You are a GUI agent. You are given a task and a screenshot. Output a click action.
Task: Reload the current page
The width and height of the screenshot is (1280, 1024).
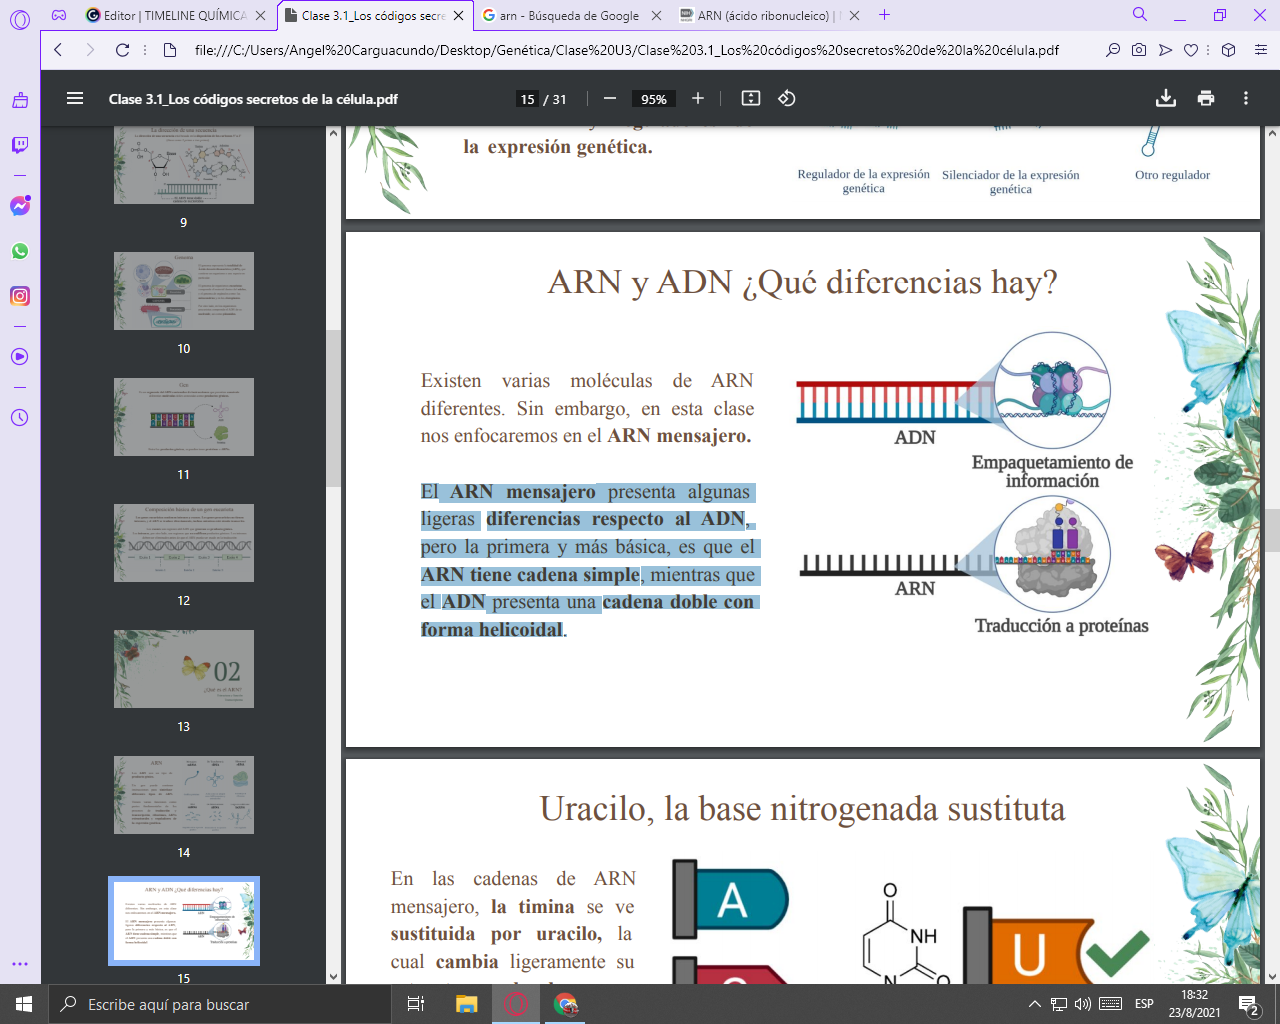pyautogui.click(x=122, y=50)
